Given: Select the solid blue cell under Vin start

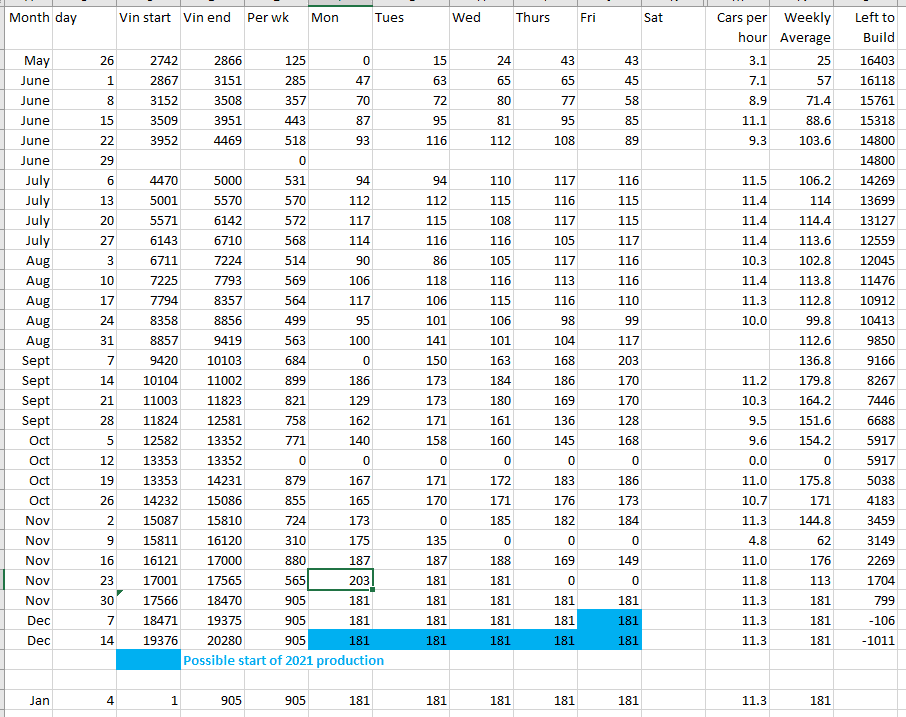Looking at the screenshot, I should click(148, 660).
